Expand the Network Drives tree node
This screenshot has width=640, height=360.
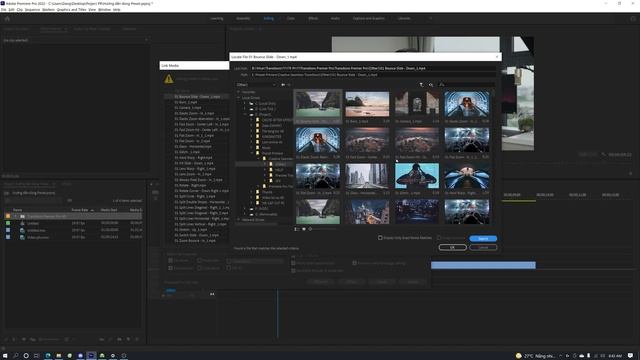point(239,220)
